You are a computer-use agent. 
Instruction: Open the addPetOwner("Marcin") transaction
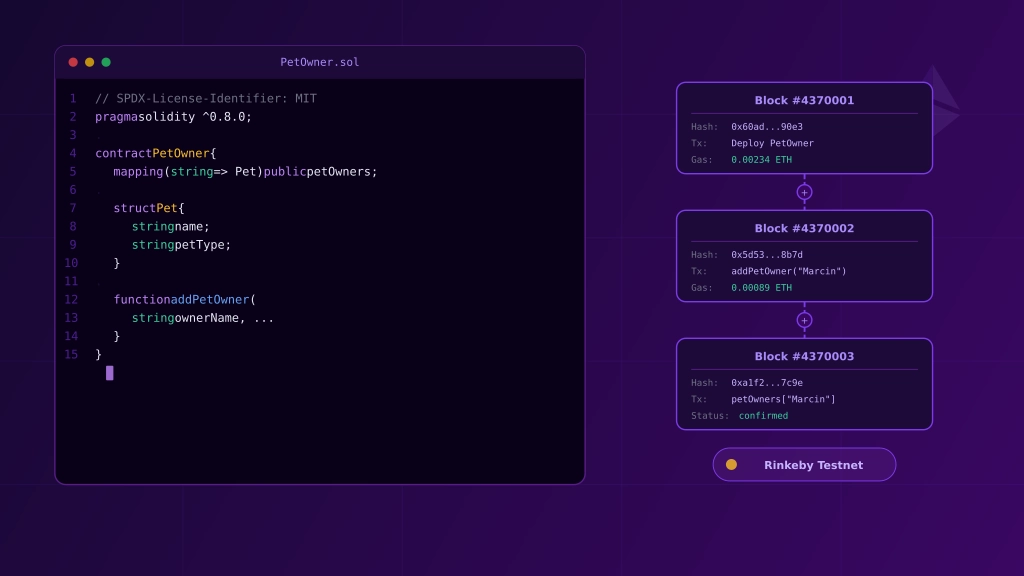point(789,271)
